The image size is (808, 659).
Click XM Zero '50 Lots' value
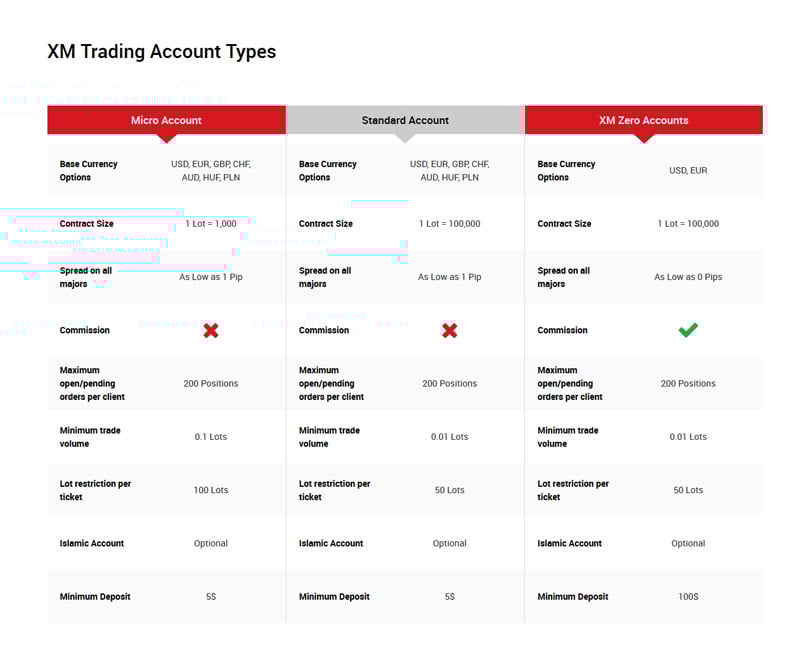[688, 490]
